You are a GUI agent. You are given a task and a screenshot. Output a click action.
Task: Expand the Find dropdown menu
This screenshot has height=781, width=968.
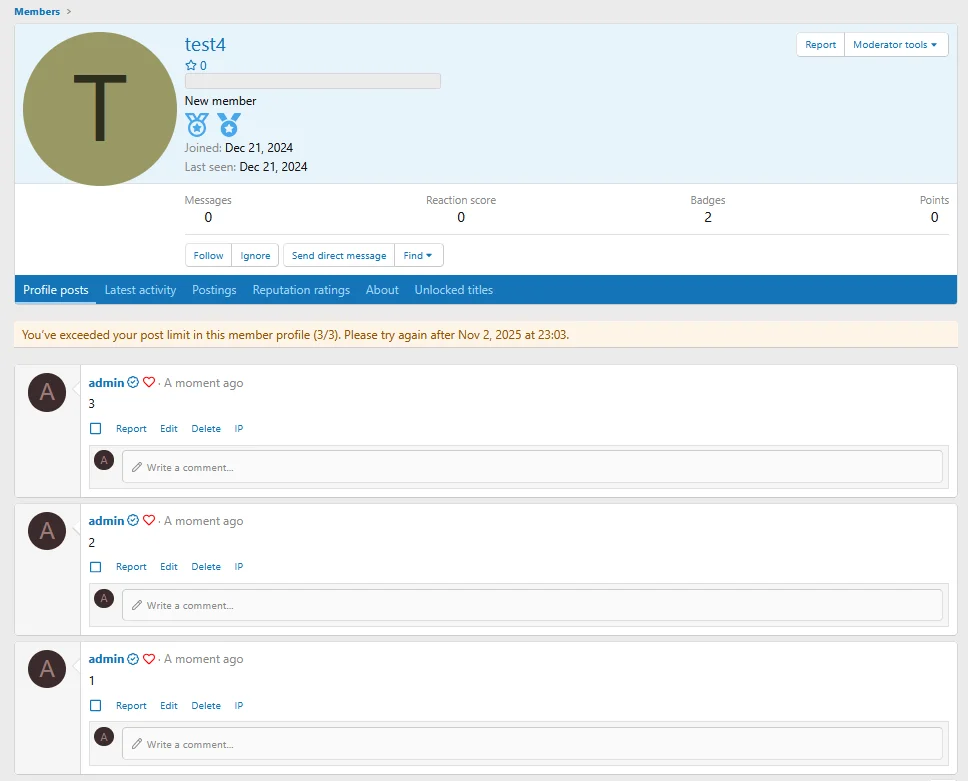pos(418,256)
